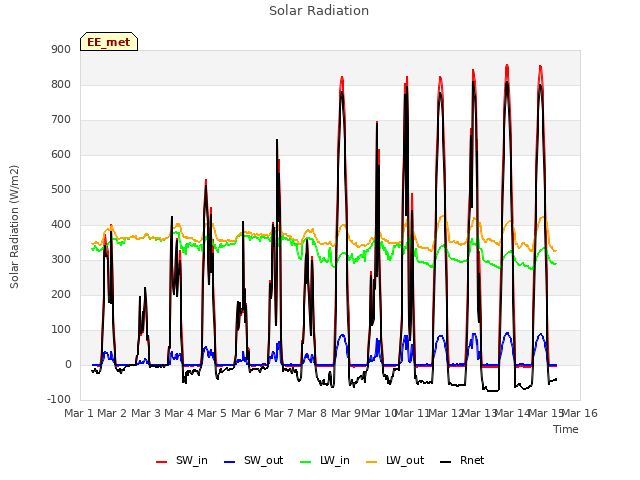The height and width of the screenshot is (480, 640).
Task: Toggle the SW_in legend entry
Action: tap(182, 460)
